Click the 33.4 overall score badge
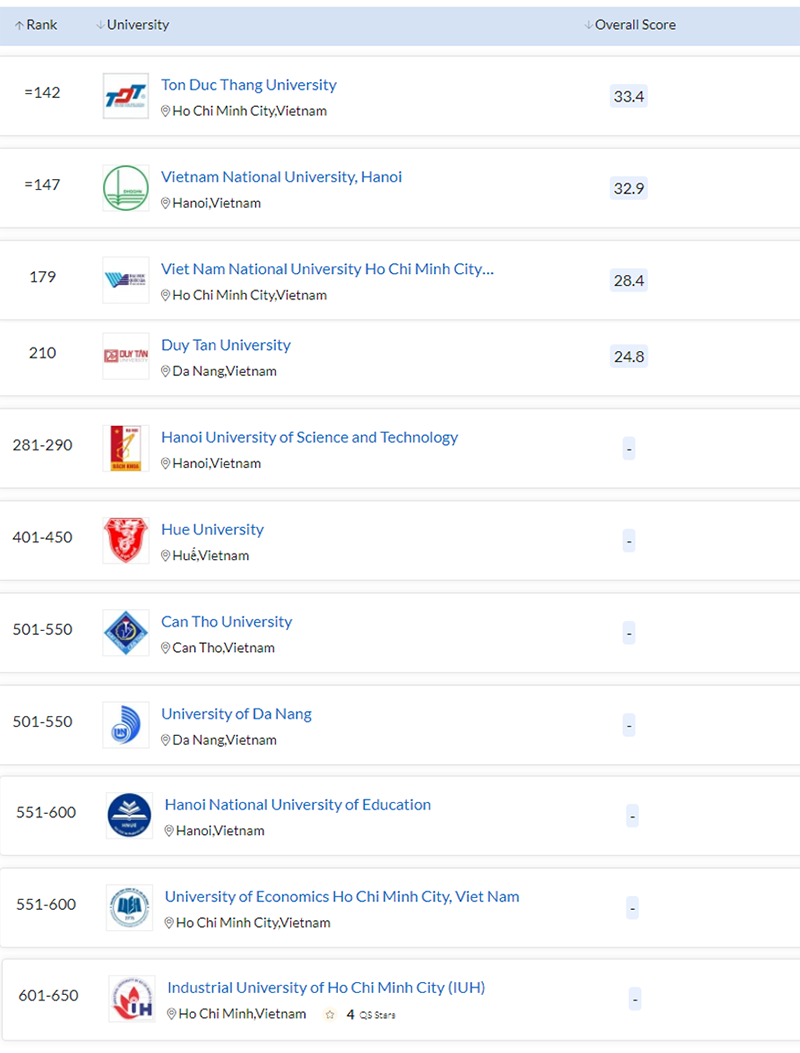This screenshot has width=800, height=1053. click(629, 96)
